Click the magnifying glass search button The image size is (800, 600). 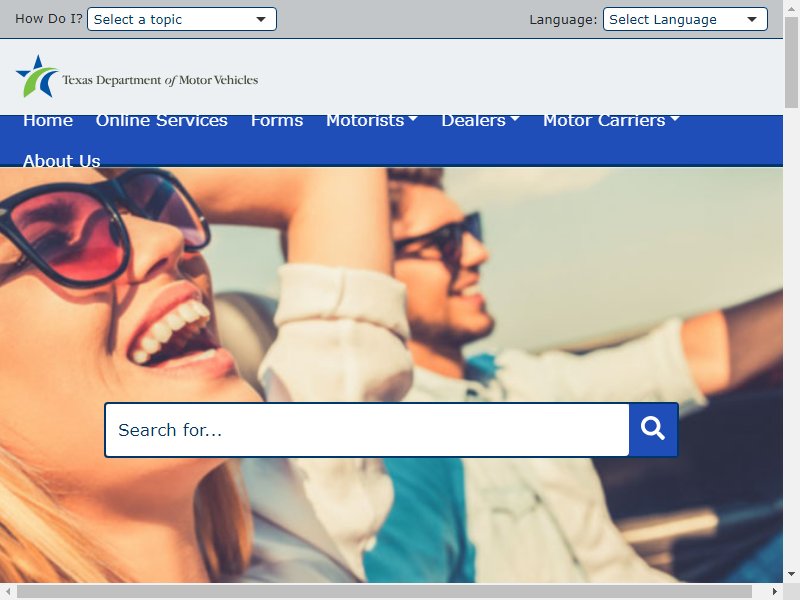click(x=653, y=430)
